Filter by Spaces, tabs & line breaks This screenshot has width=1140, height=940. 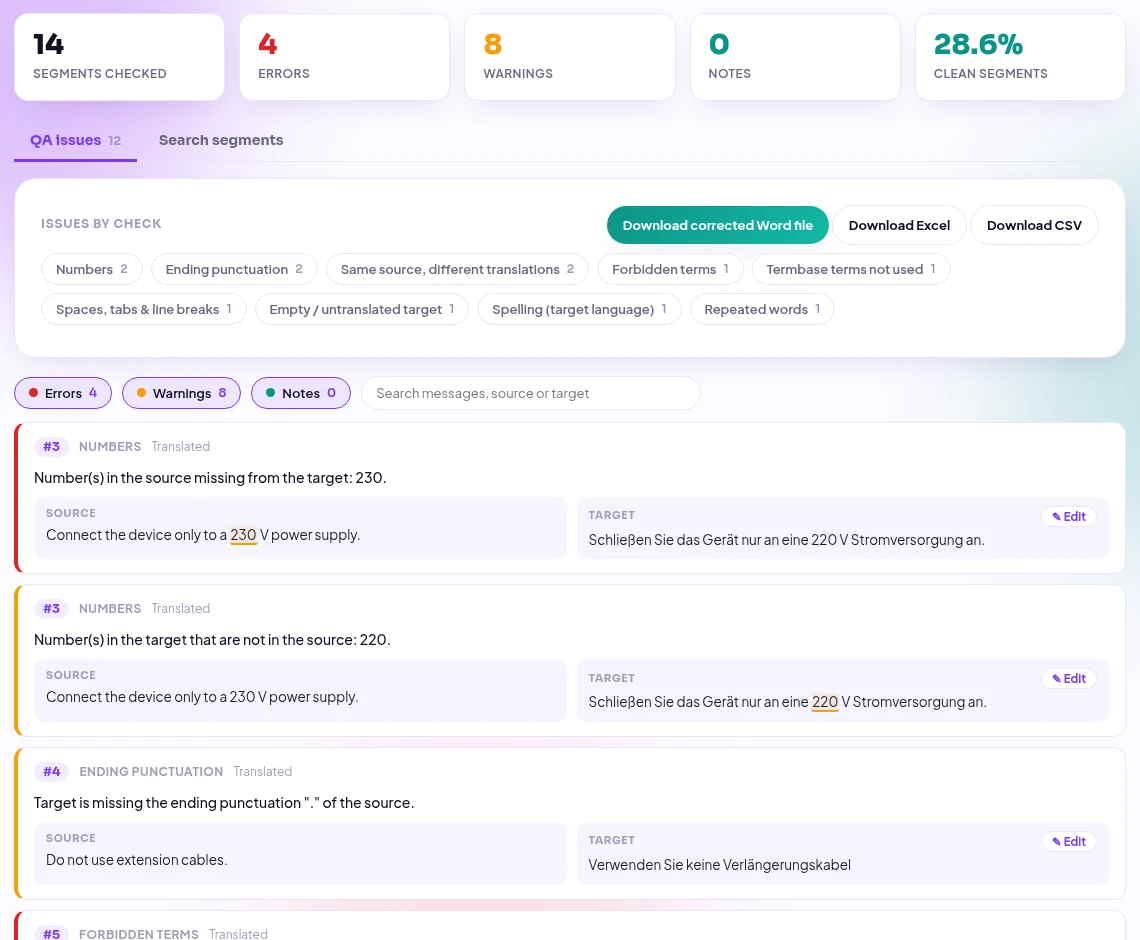(x=143, y=309)
